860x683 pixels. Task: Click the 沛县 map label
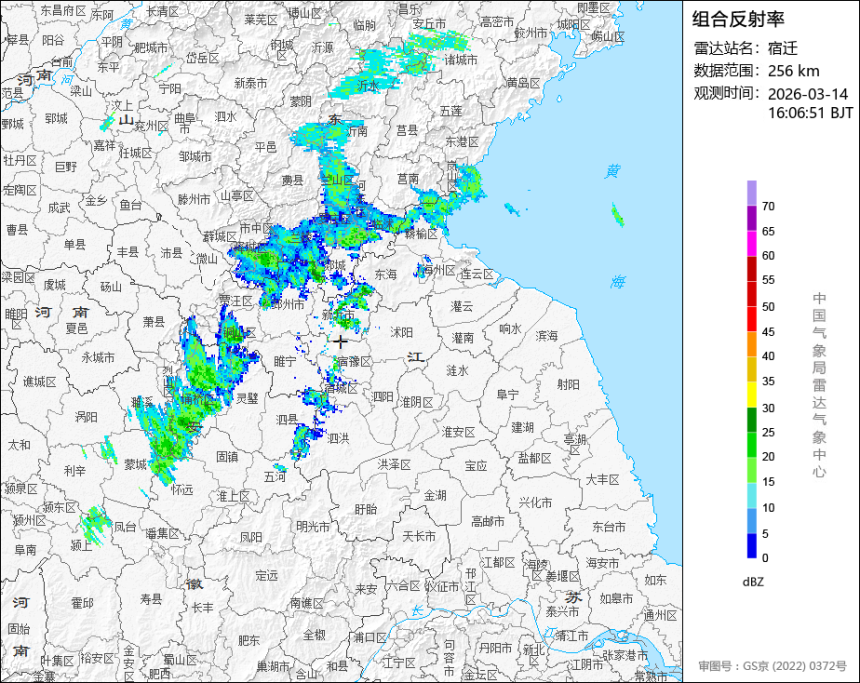pos(171,252)
